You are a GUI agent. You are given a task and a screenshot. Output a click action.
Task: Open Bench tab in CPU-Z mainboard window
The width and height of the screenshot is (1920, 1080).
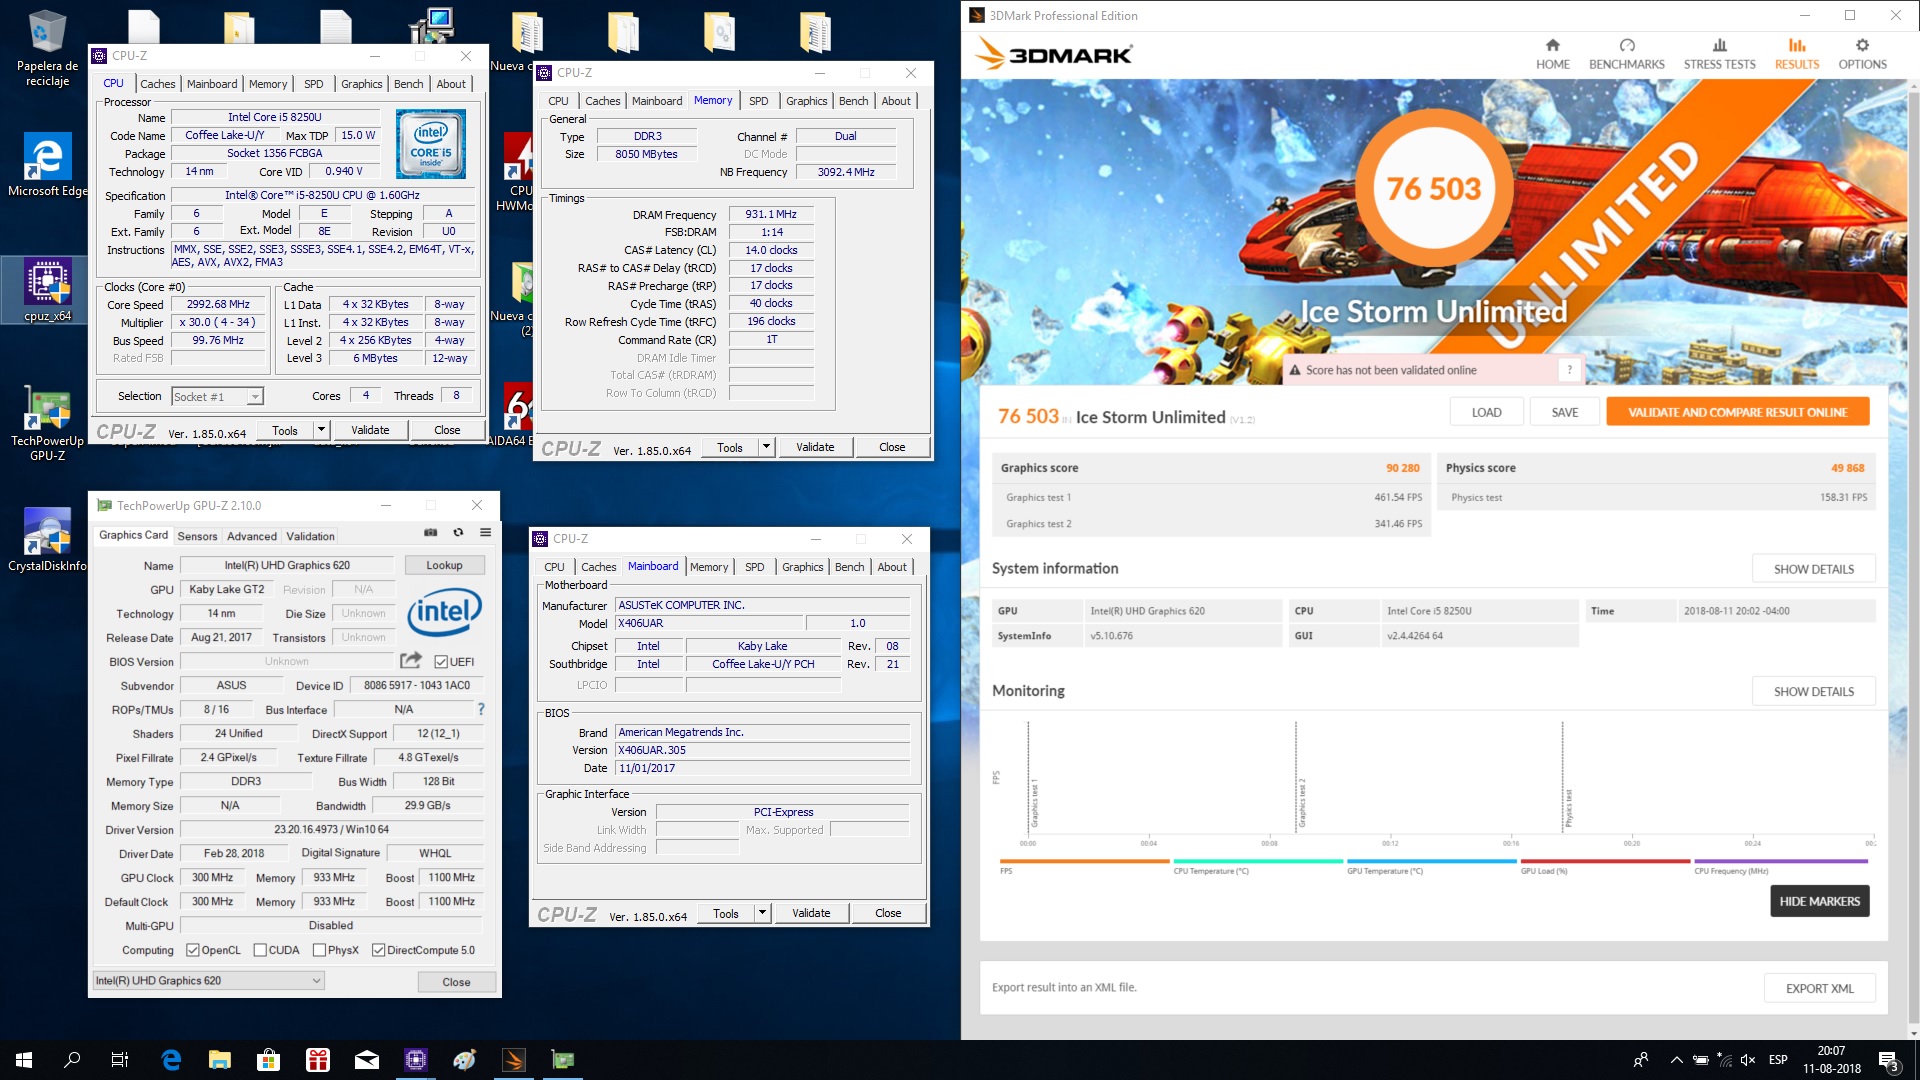849,567
